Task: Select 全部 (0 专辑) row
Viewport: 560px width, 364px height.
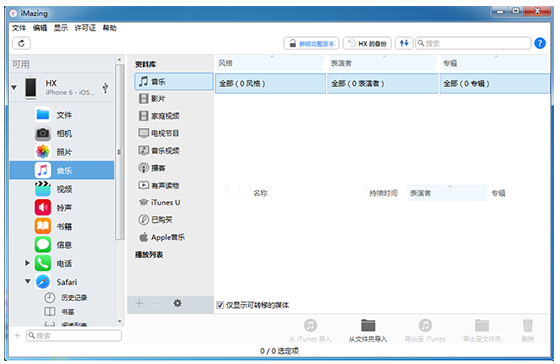Action: coord(495,84)
